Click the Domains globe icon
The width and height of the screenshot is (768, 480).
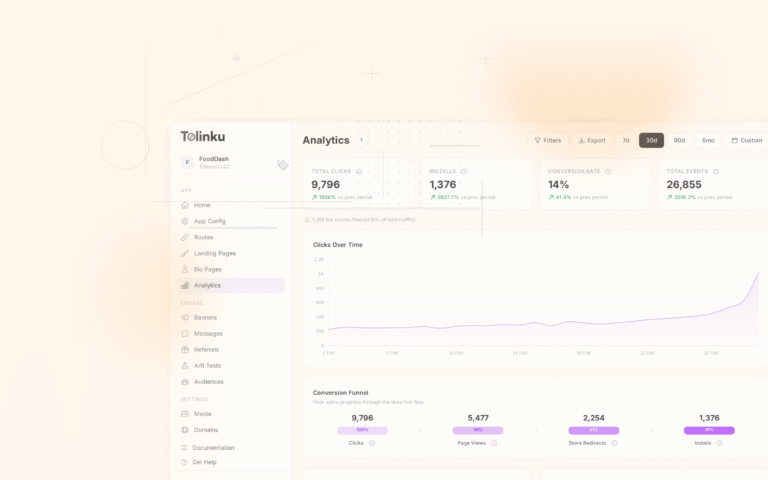click(185, 430)
